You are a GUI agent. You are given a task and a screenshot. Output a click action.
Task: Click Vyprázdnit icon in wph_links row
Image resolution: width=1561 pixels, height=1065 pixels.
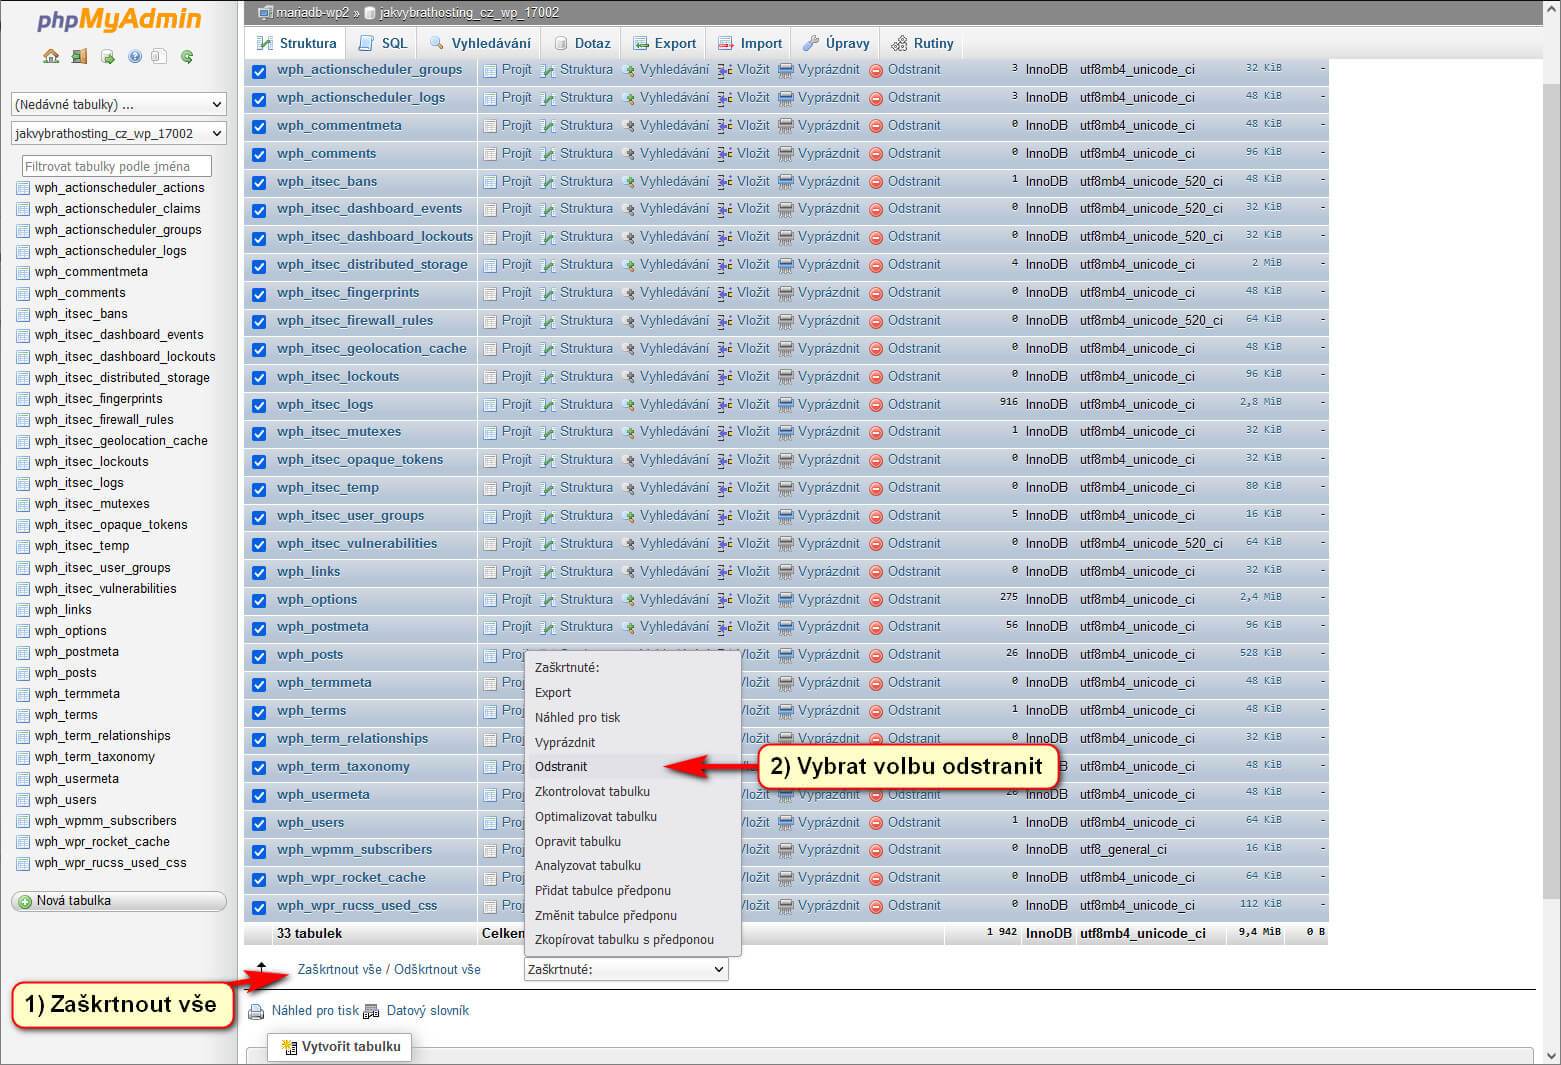tap(786, 572)
